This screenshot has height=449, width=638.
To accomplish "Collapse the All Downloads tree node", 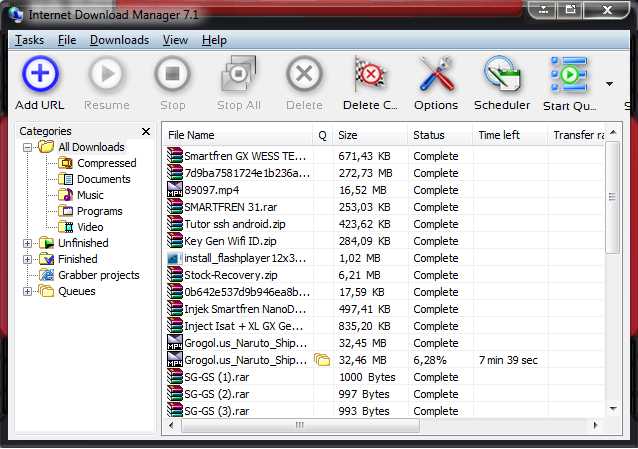I will tap(27, 147).
